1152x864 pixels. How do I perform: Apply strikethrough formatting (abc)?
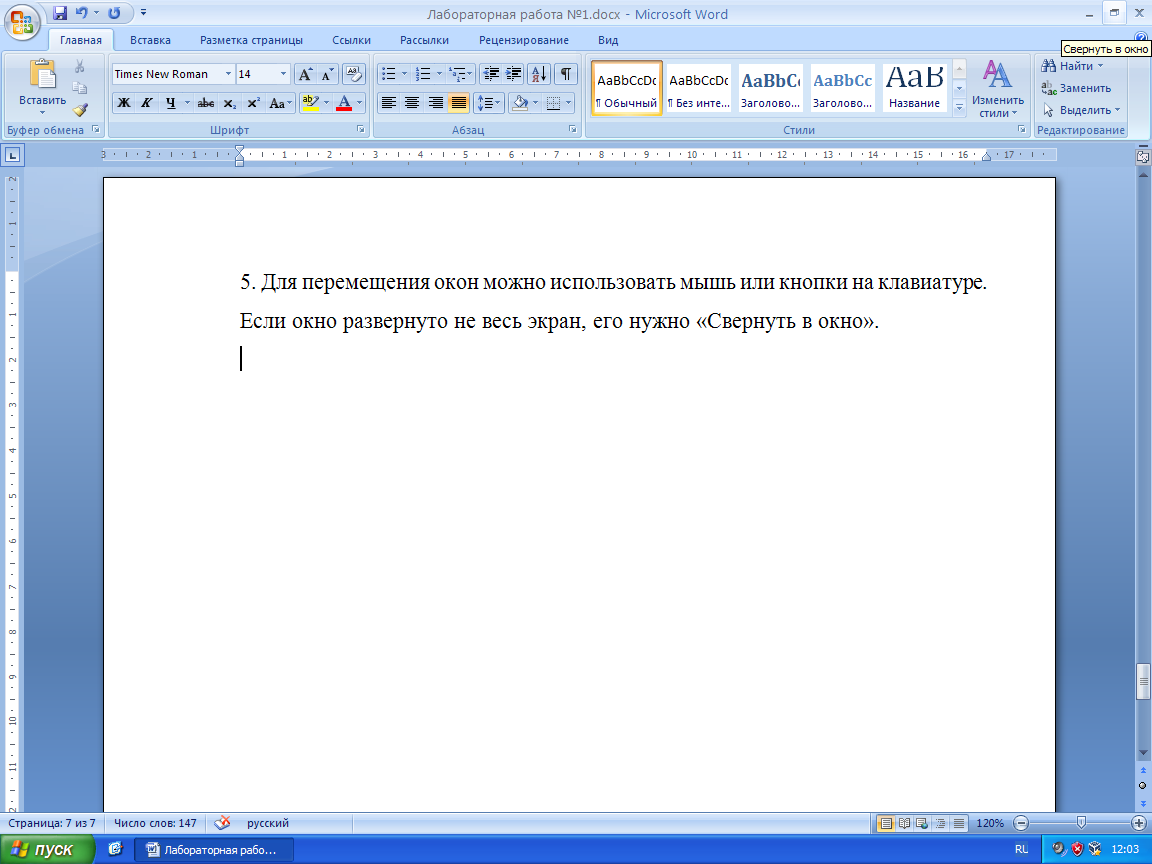(x=206, y=104)
